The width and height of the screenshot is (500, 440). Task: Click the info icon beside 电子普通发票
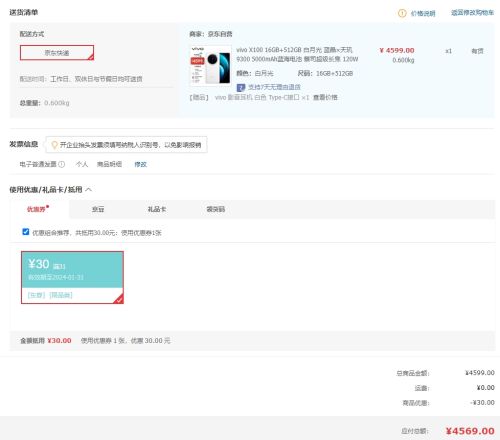(62, 164)
